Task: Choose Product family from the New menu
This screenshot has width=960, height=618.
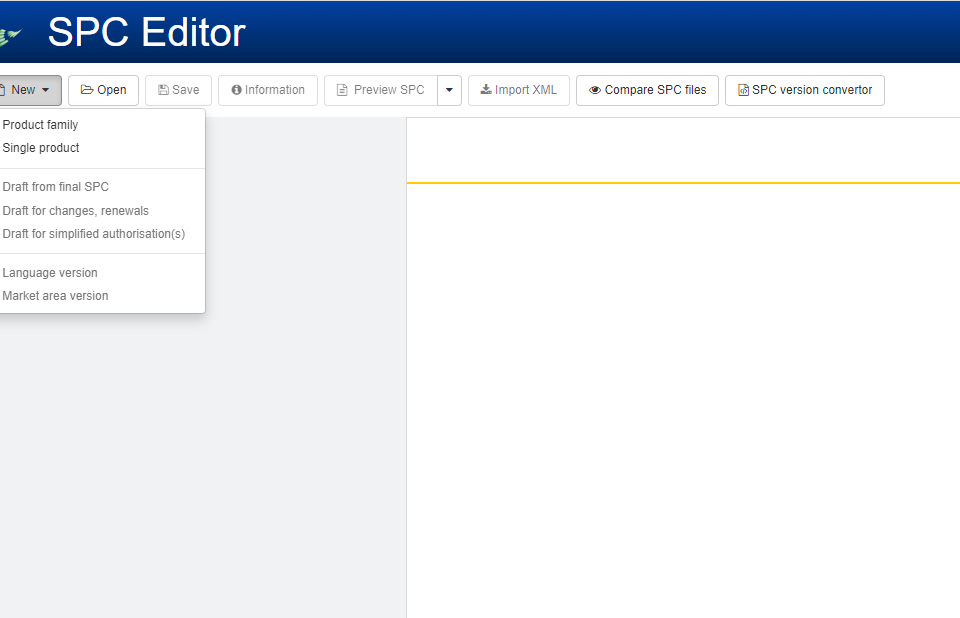Action: 40,125
